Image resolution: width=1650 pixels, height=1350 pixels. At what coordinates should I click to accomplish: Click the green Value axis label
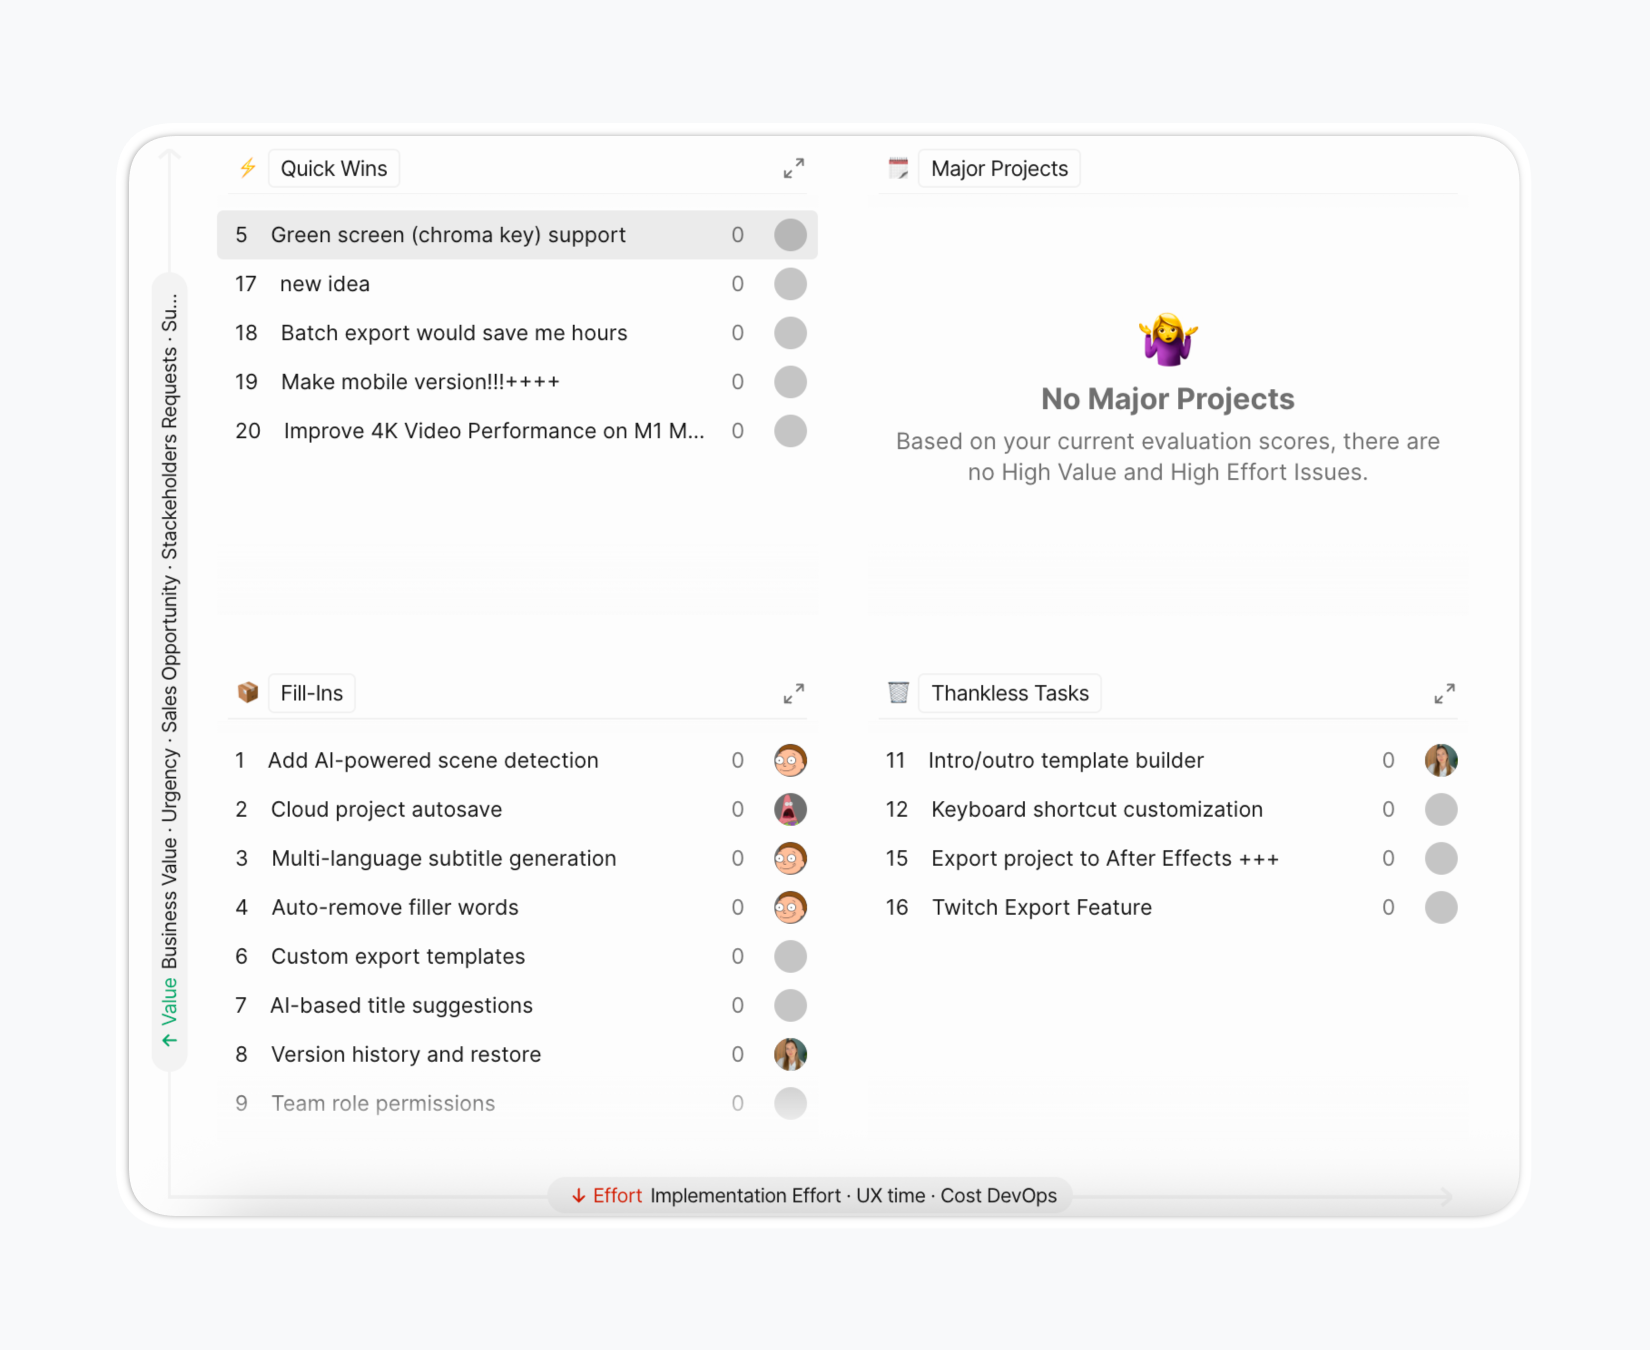[x=170, y=1000]
